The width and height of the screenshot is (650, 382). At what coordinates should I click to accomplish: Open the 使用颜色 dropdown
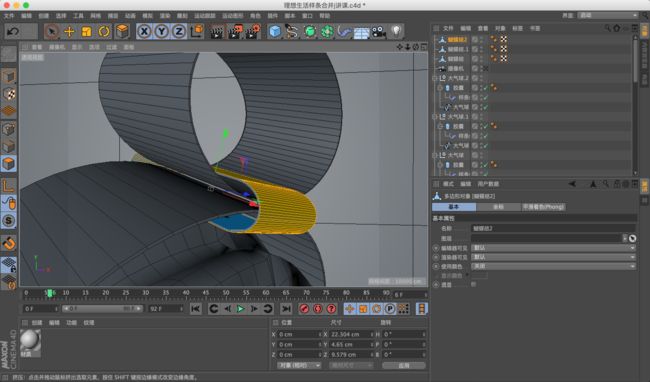(x=553, y=266)
